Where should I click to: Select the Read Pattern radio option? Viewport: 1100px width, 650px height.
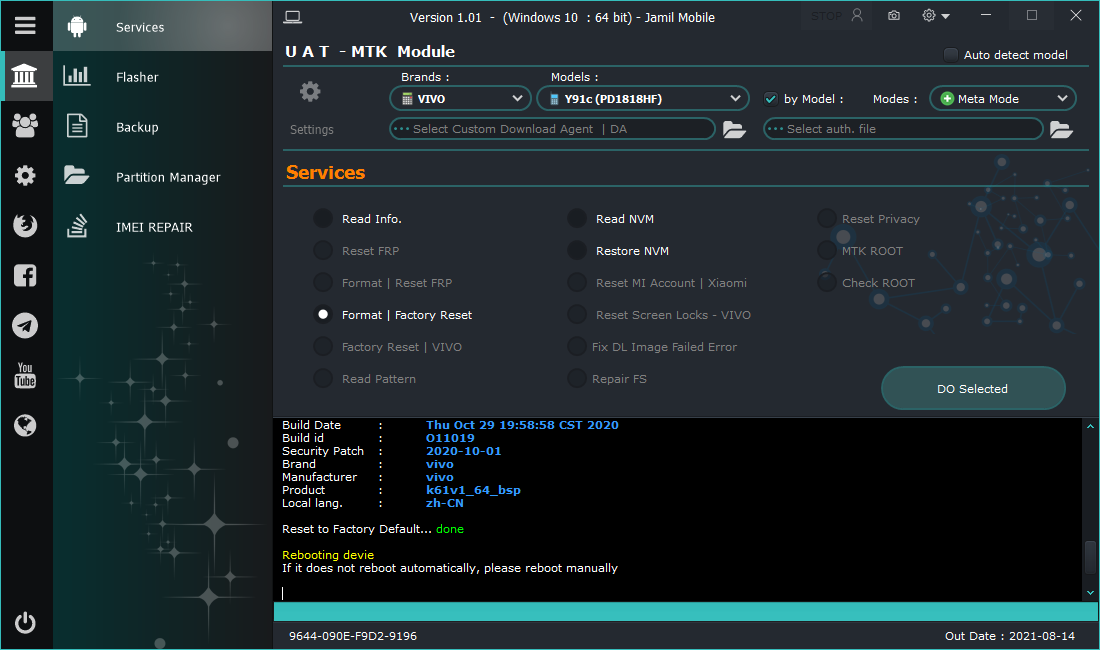click(x=323, y=379)
